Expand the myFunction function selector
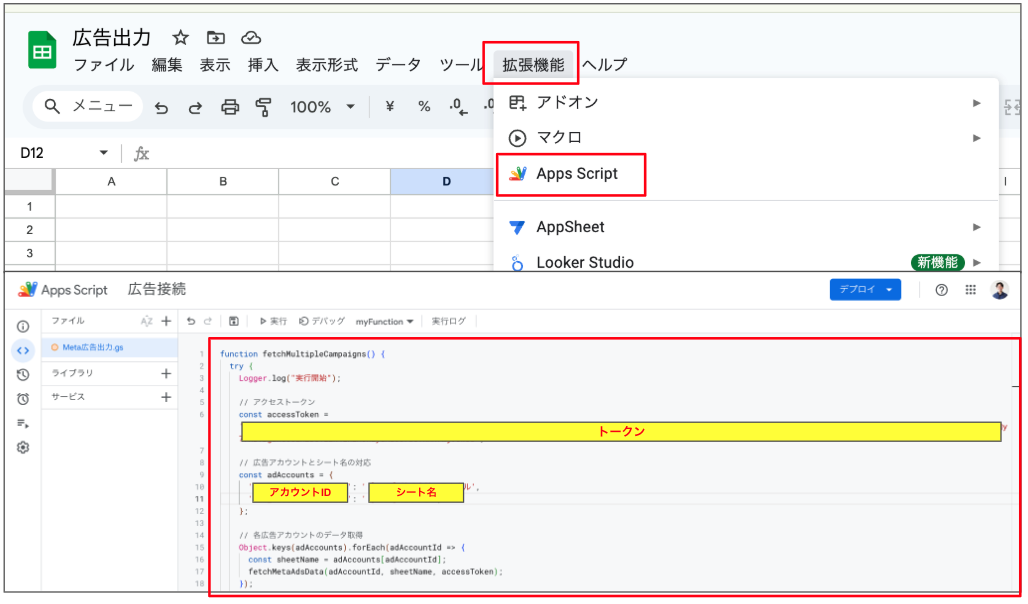The width and height of the screenshot is (1028, 604). click(x=385, y=321)
